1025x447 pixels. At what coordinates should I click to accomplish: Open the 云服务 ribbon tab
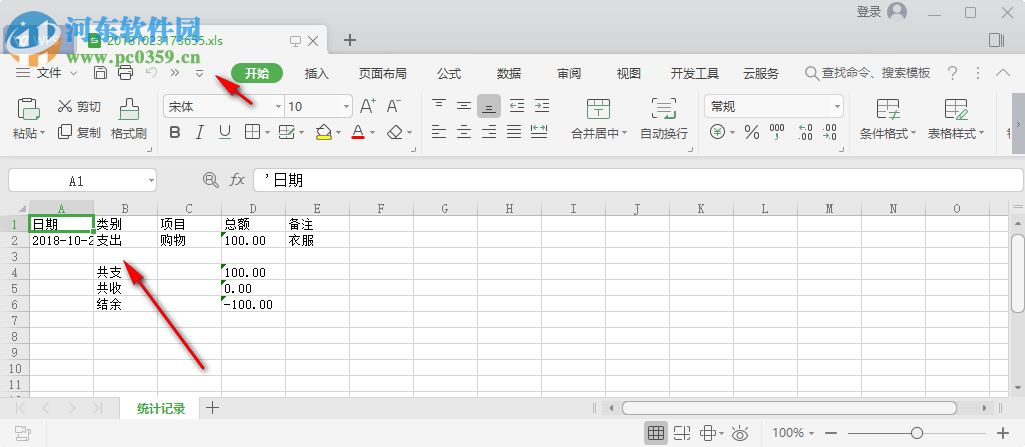click(x=761, y=73)
